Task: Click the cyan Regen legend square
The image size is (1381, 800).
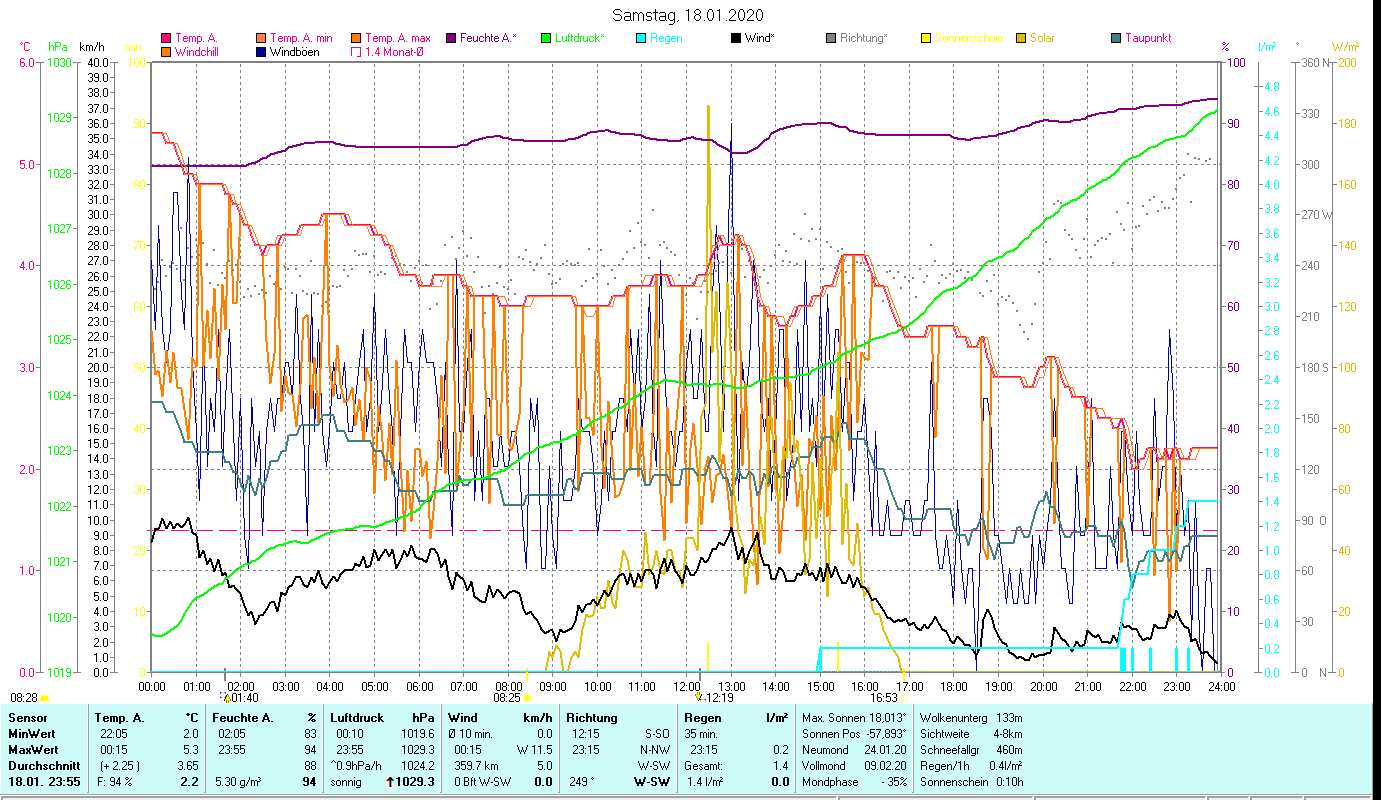Action: 641,38
